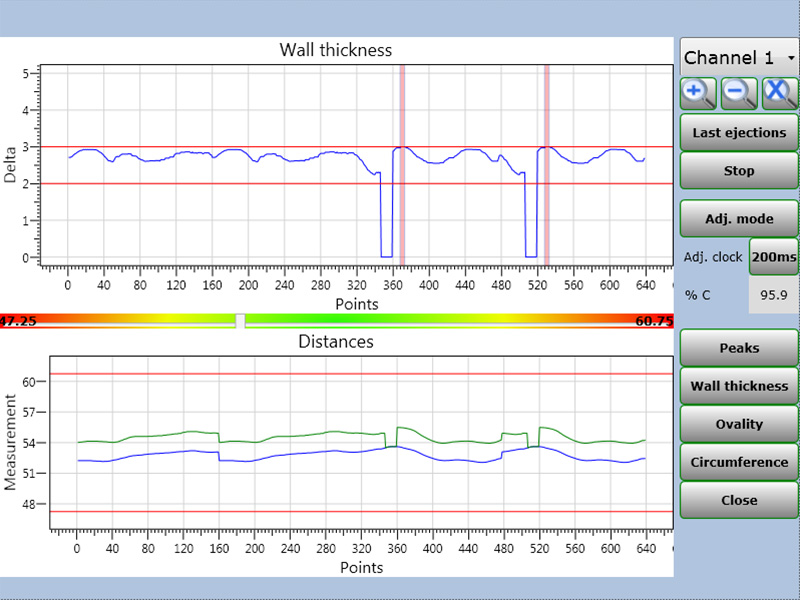Switch to the Peaks view
800x600 pixels.
tap(739, 348)
